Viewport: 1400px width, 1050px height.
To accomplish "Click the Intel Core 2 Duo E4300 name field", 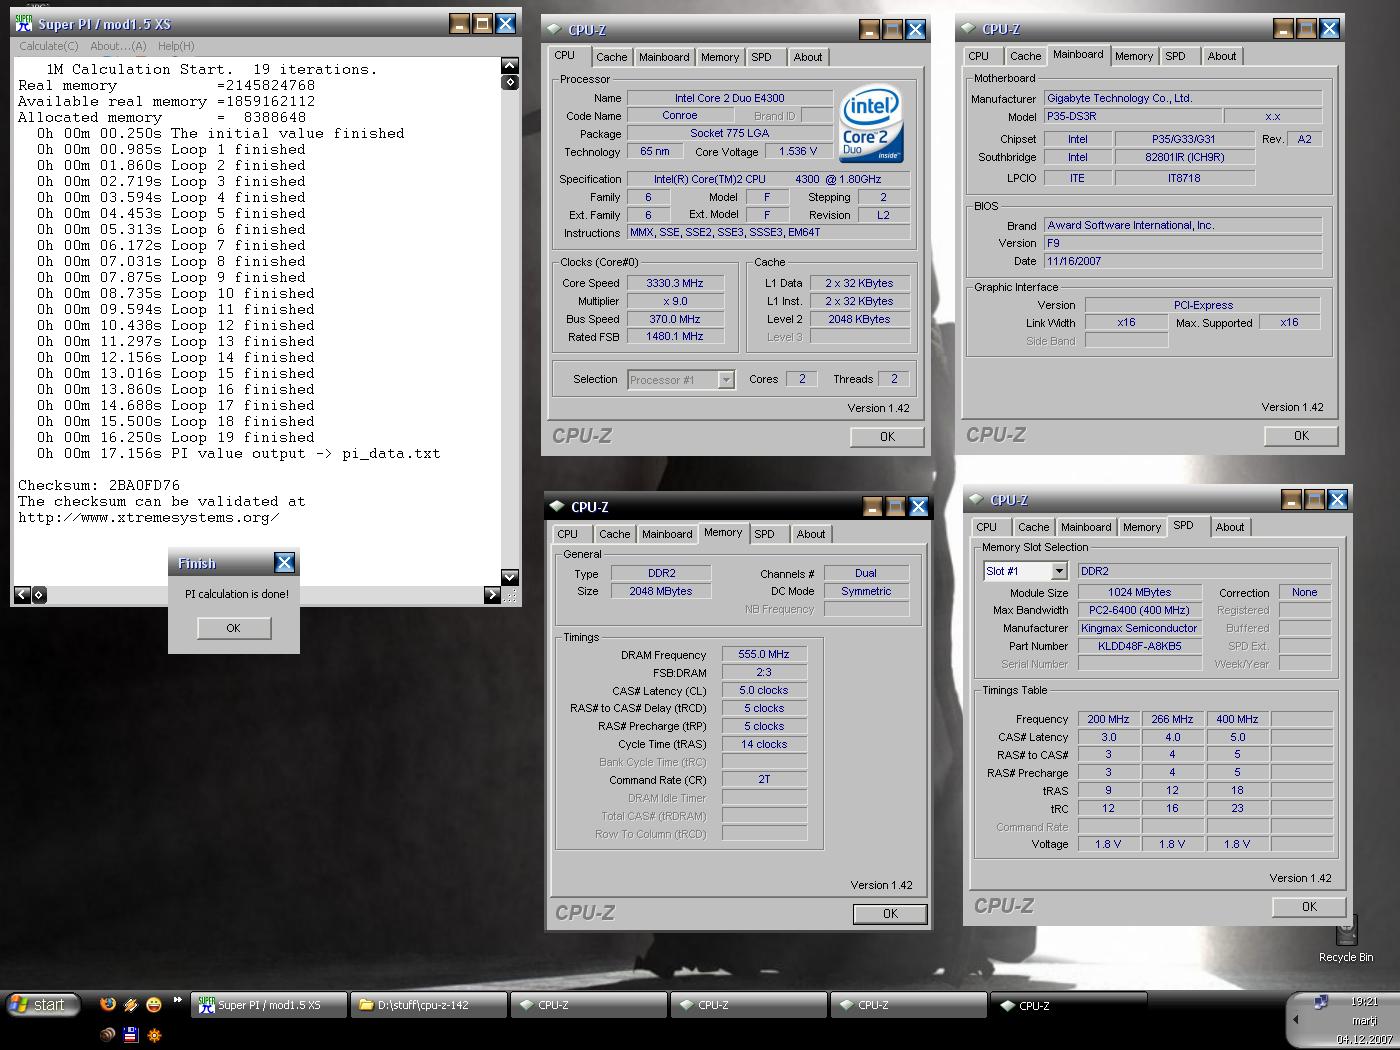I will 730,98.
